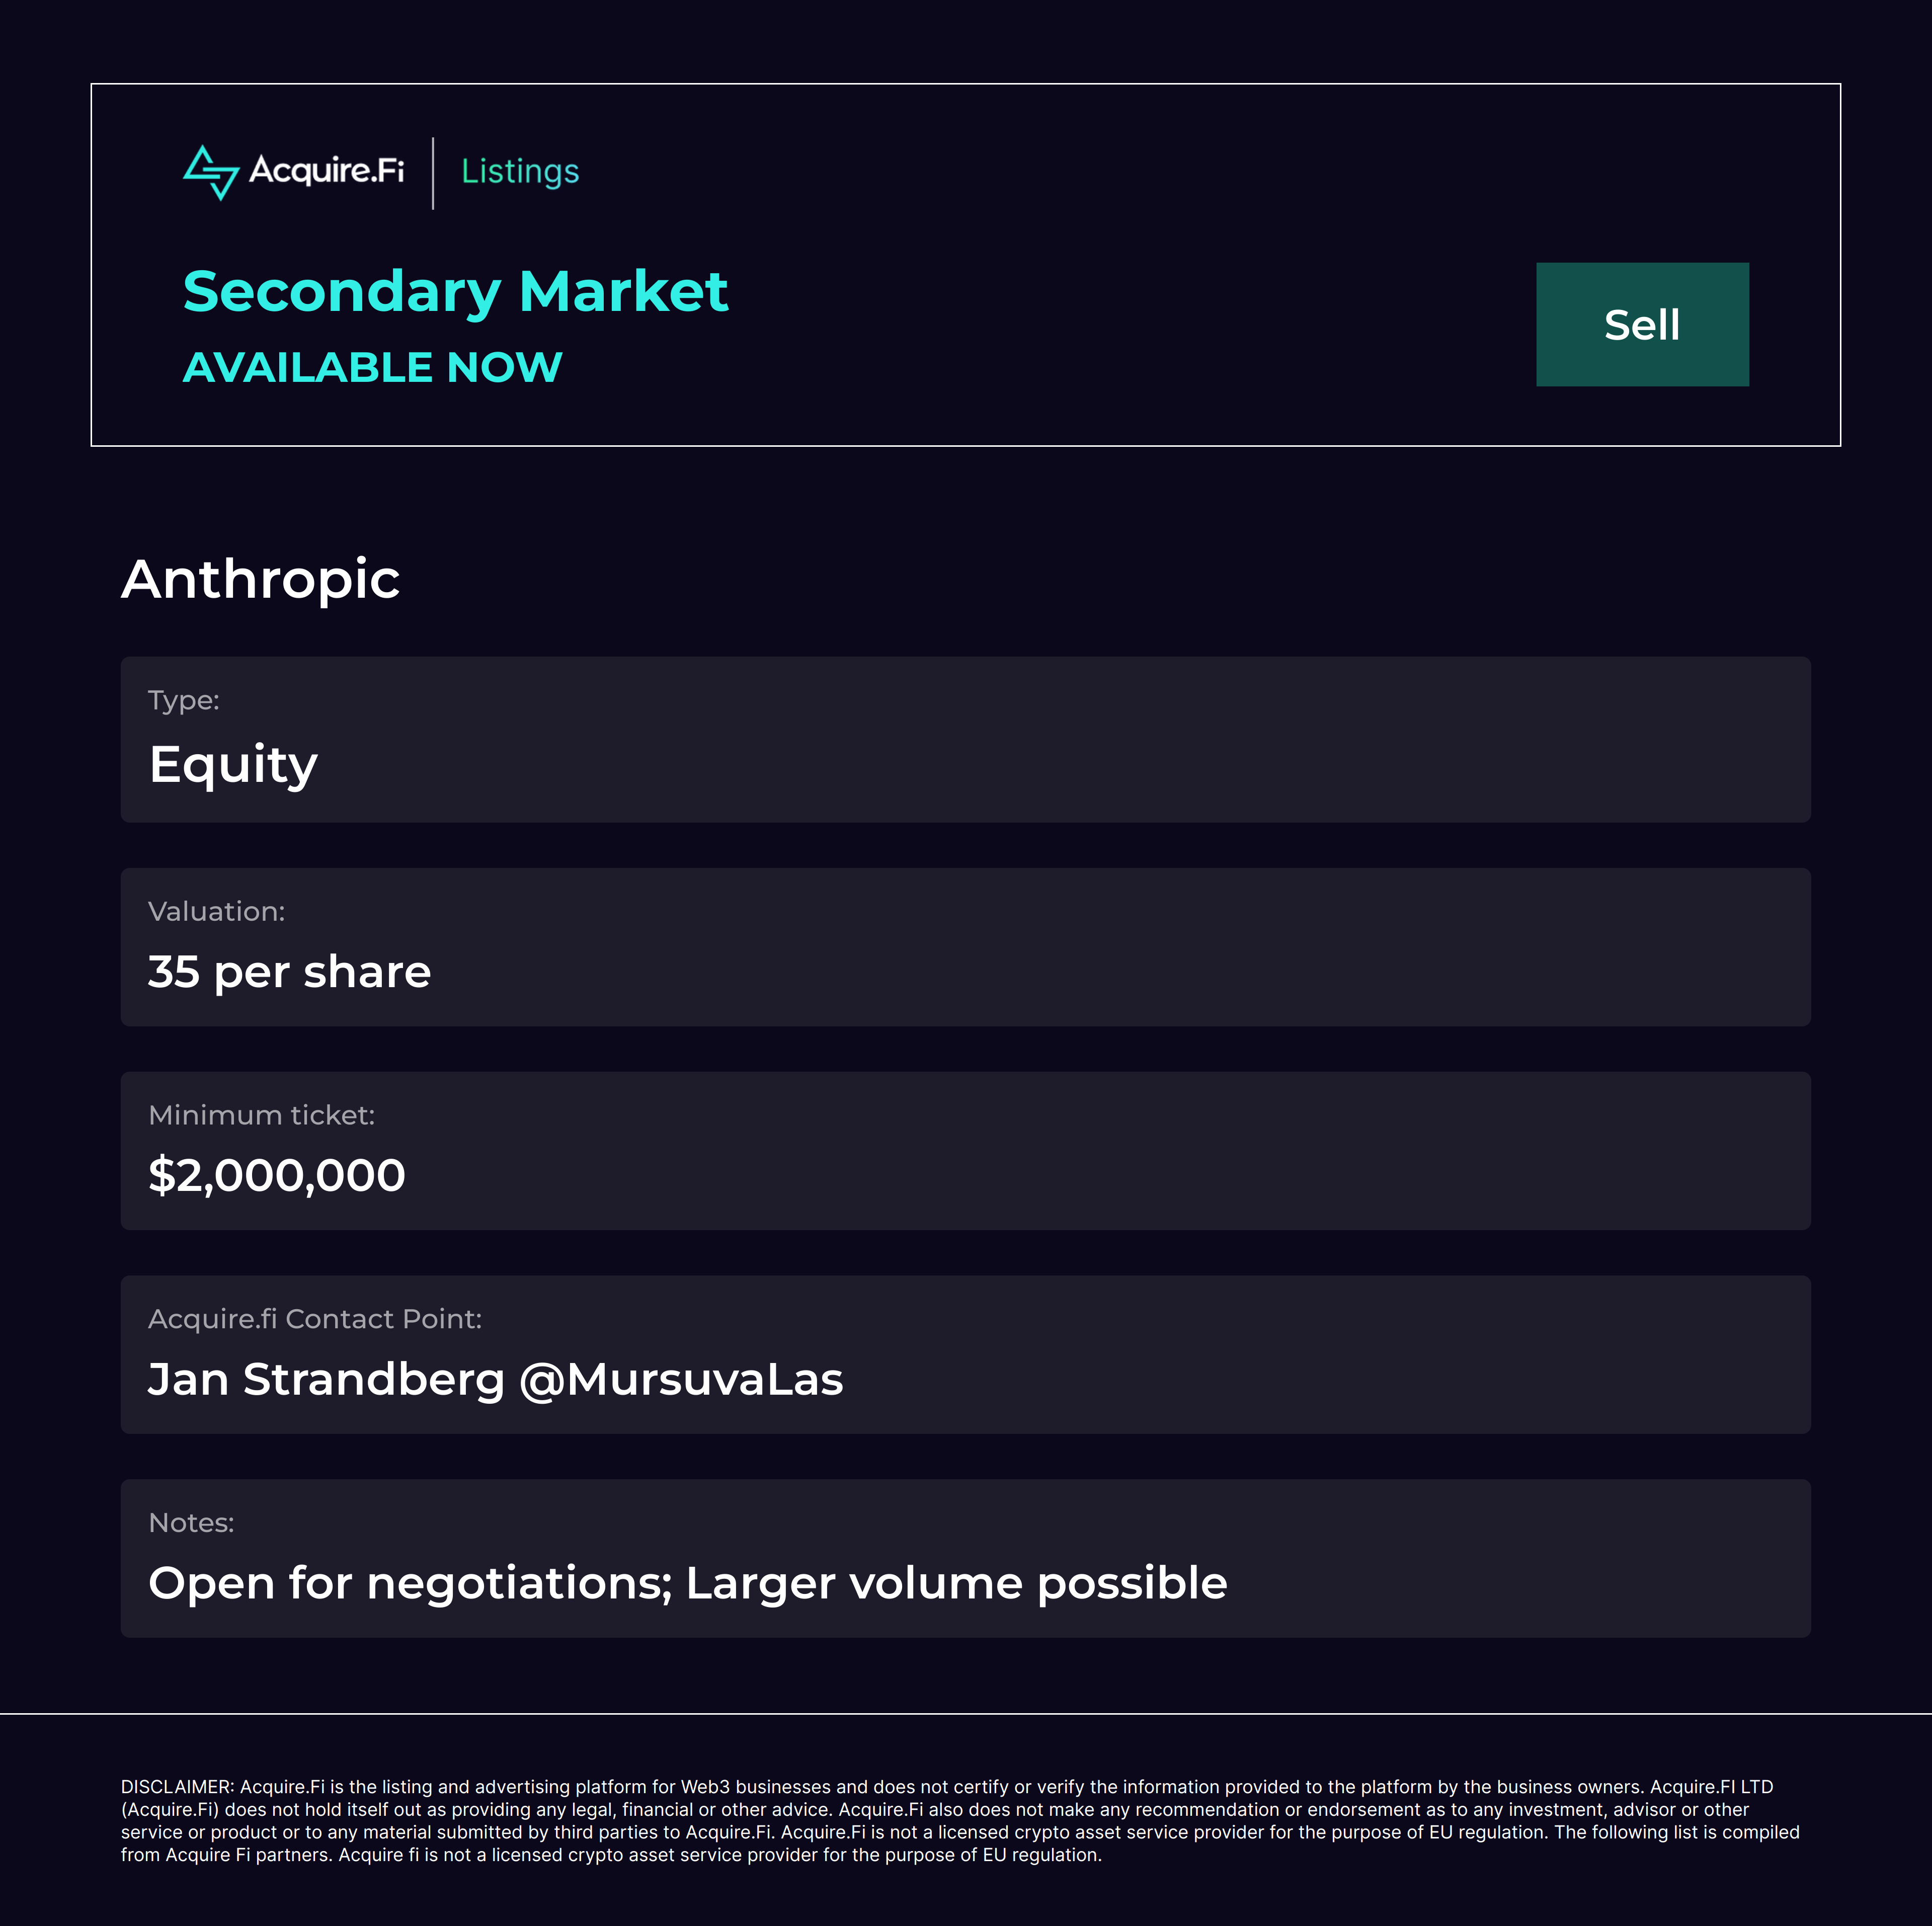Viewport: 1932px width, 1926px height.
Task: Select the Equity type value
Action: (x=233, y=765)
